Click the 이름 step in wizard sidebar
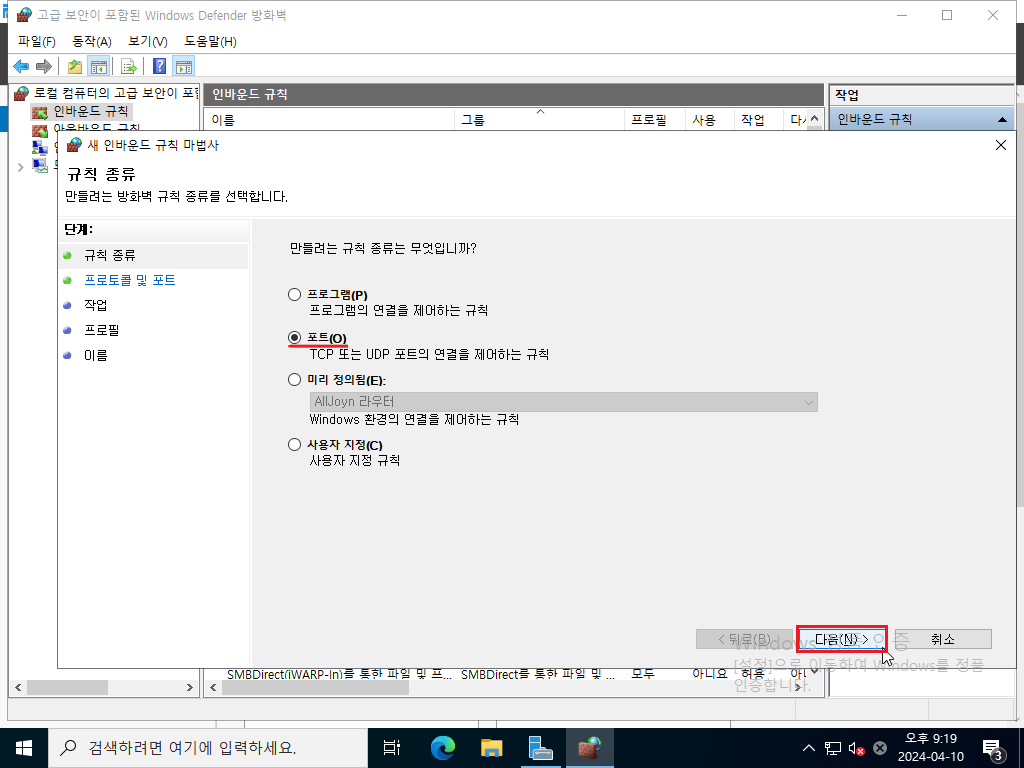 coord(95,355)
